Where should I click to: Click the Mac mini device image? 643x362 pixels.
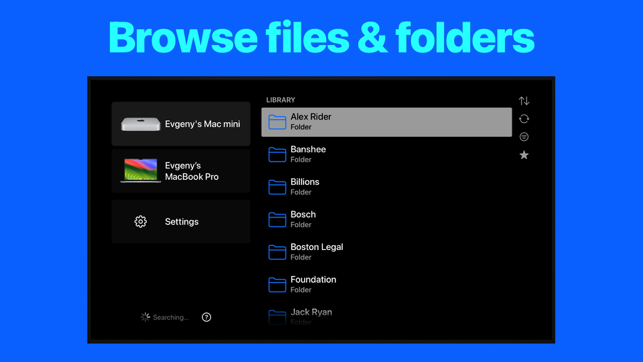(140, 124)
